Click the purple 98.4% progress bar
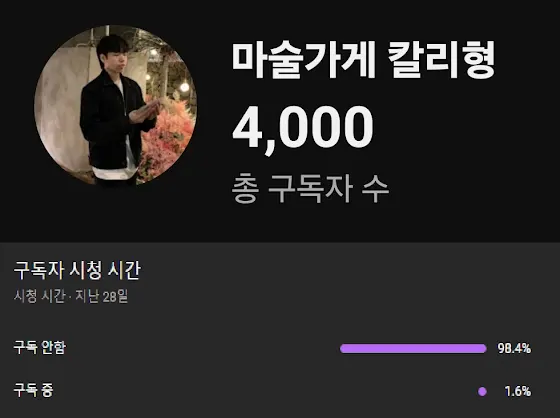The image size is (560, 418). tap(413, 349)
